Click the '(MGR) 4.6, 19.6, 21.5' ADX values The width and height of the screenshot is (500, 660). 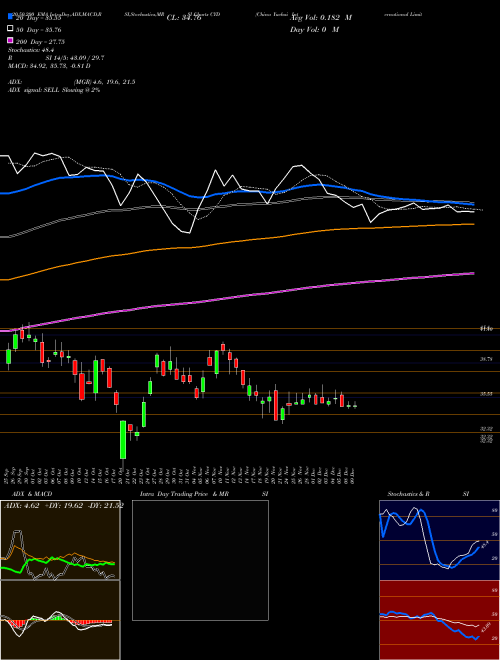[x=104, y=82]
